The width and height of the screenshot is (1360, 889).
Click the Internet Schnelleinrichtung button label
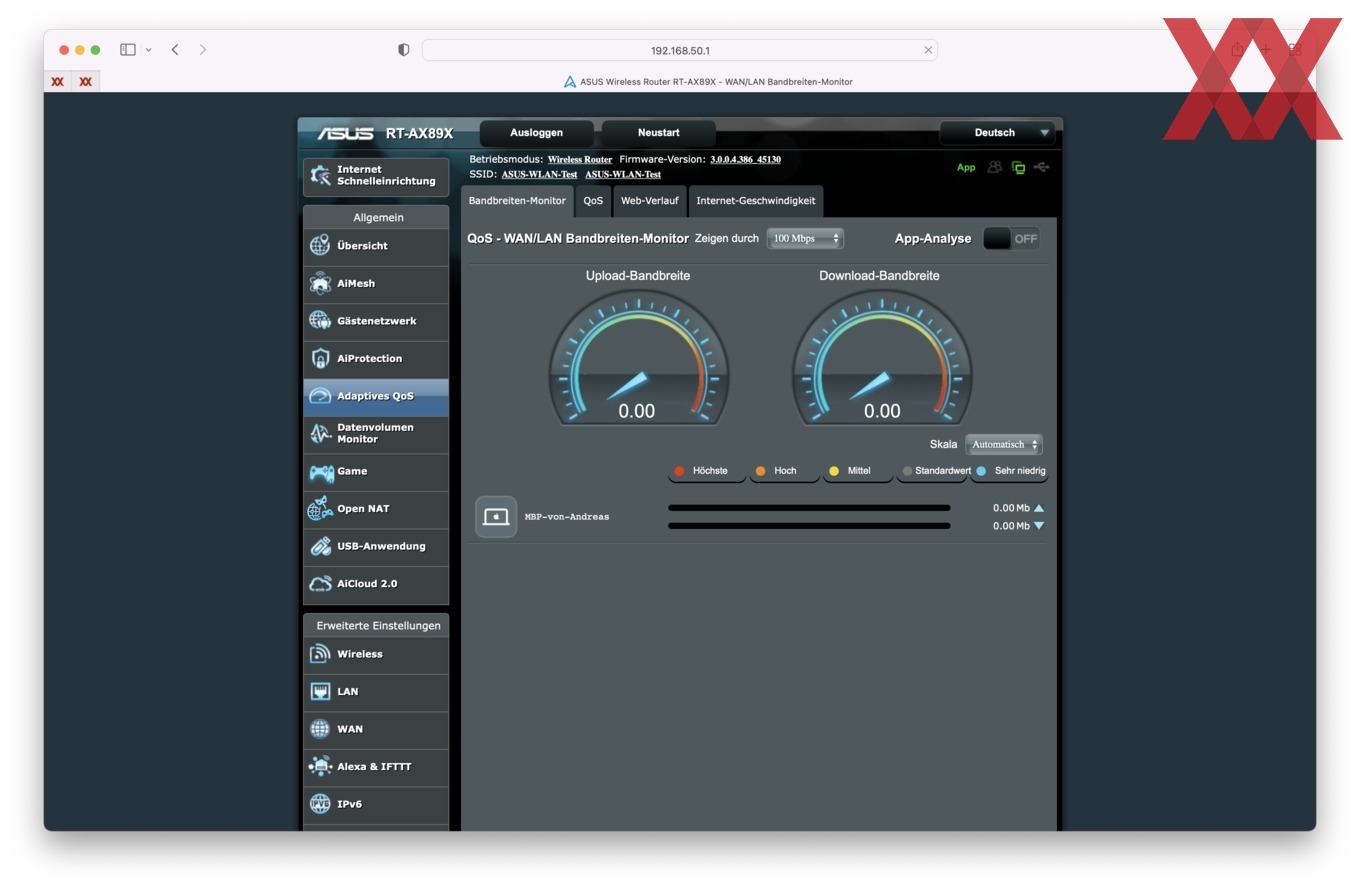(x=386, y=175)
